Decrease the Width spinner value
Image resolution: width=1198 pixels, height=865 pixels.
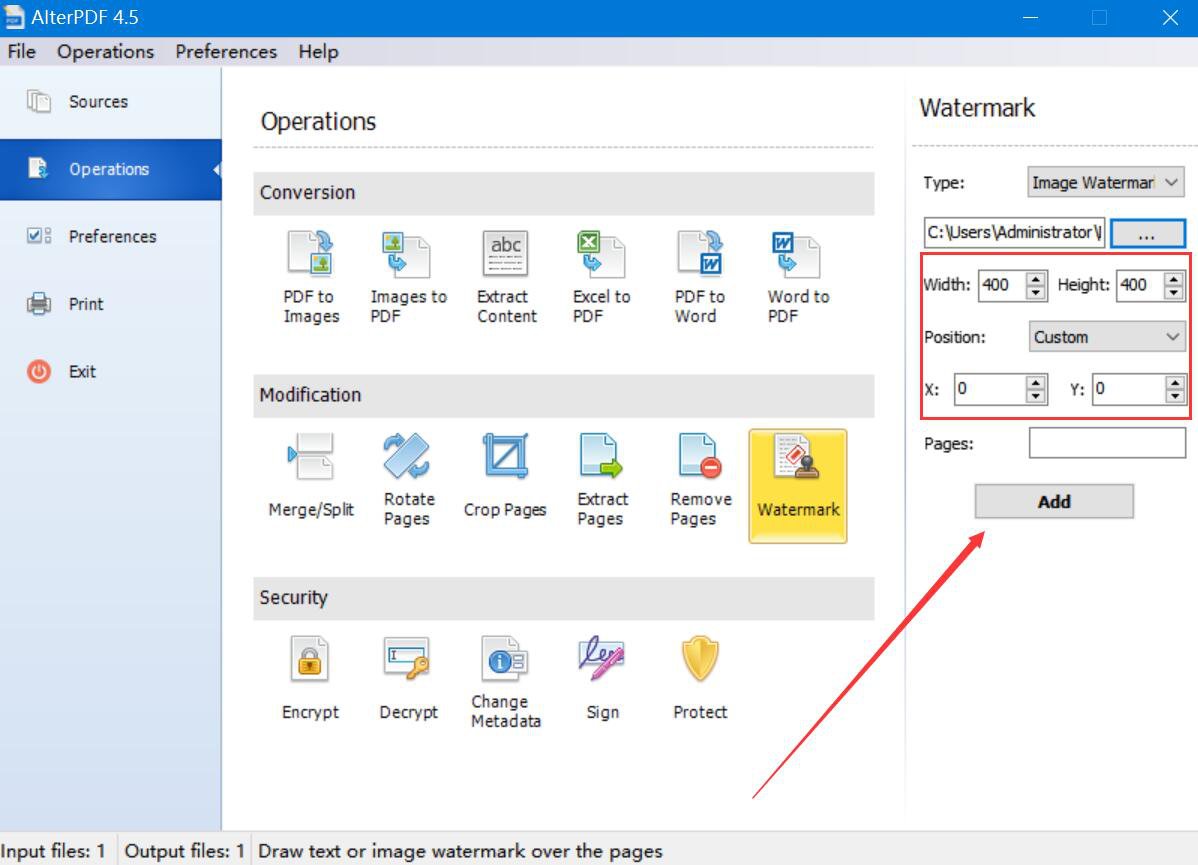pyautogui.click(x=1036, y=293)
